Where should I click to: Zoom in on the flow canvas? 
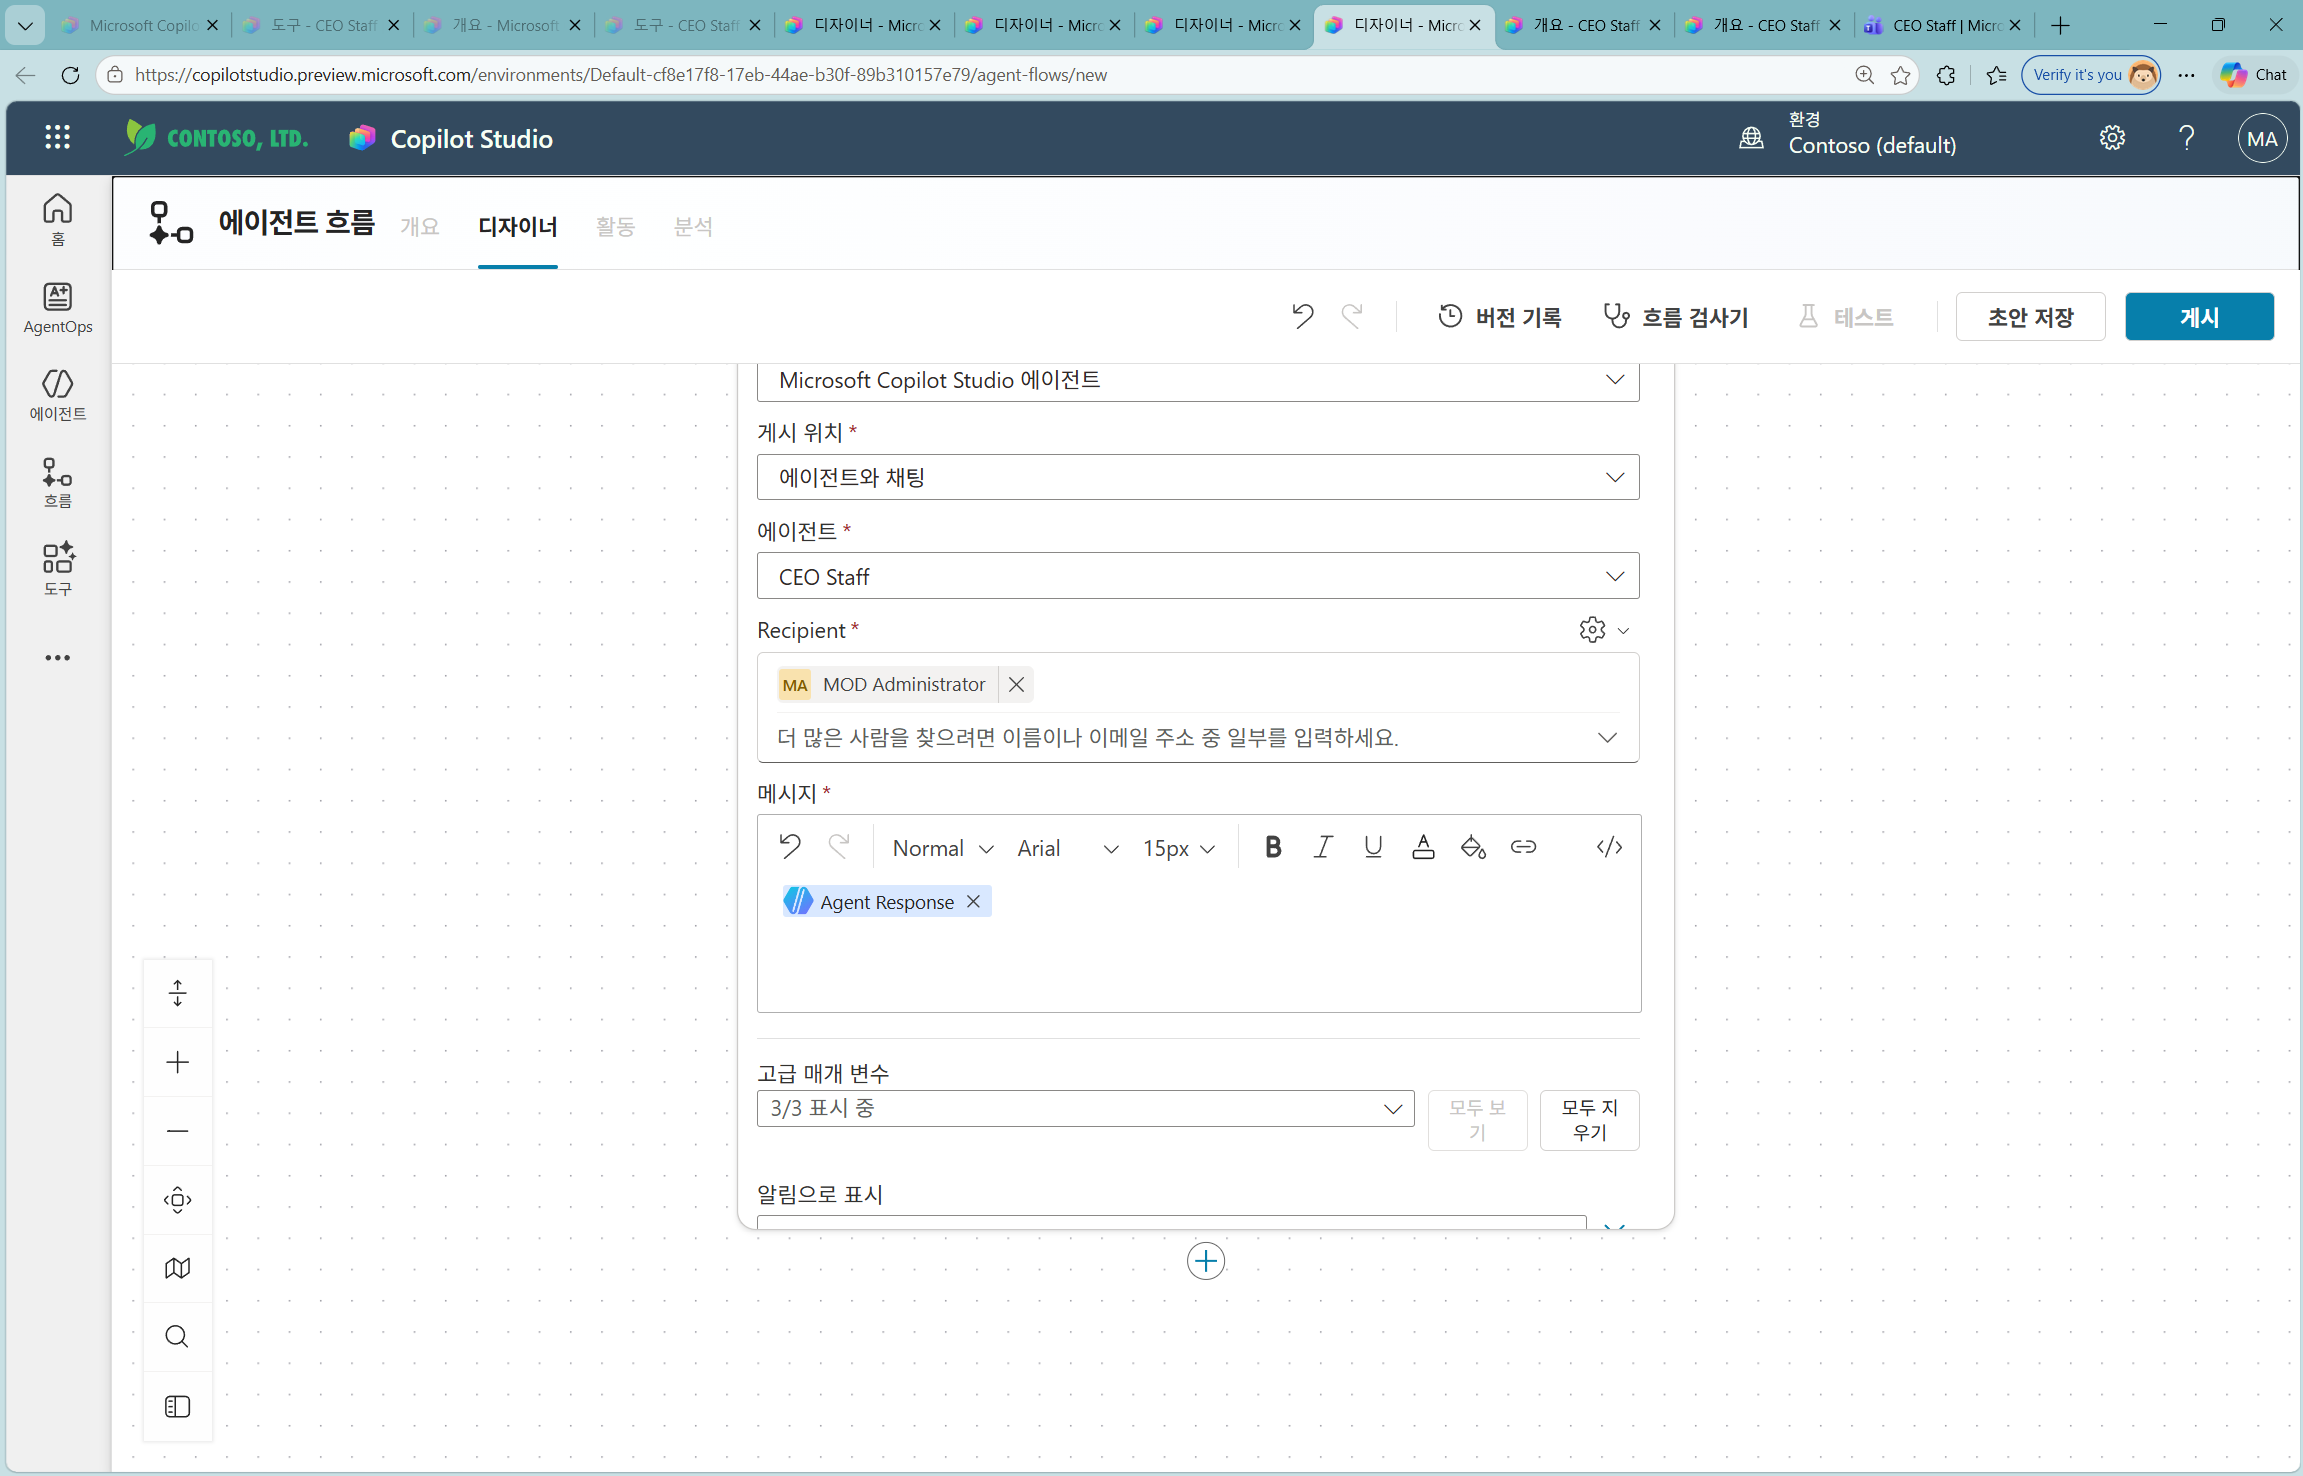[x=177, y=1062]
